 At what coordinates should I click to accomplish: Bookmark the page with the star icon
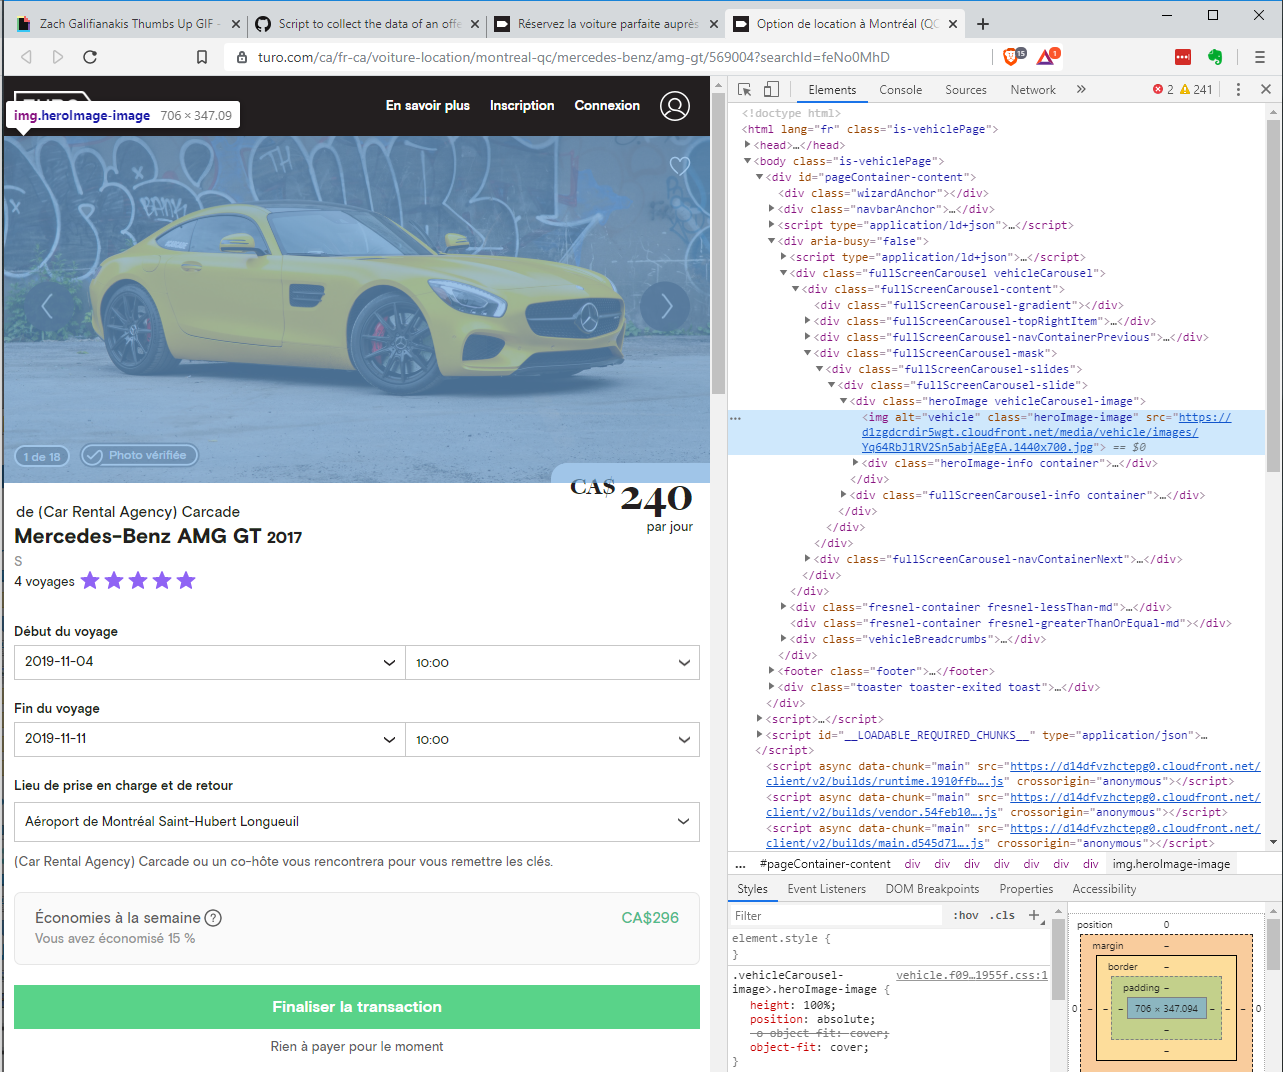202,57
